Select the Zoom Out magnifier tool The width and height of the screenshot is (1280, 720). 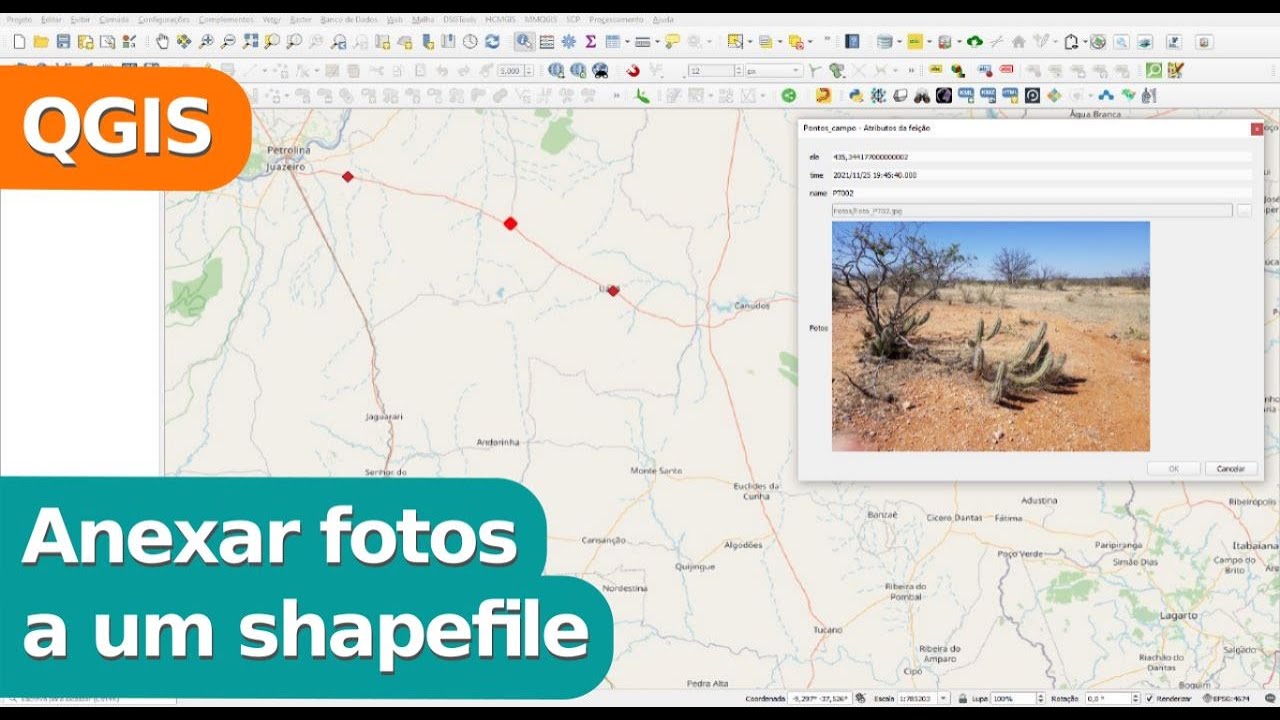tap(228, 42)
